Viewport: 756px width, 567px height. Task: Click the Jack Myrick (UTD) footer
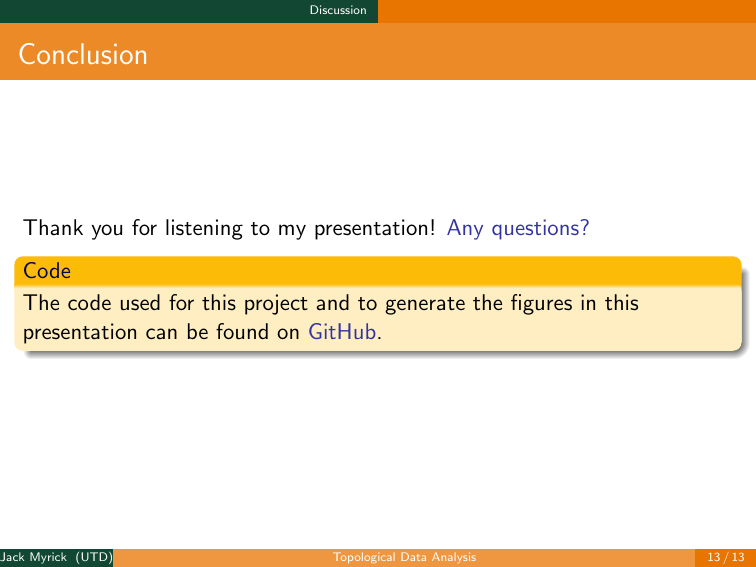pos(56,557)
